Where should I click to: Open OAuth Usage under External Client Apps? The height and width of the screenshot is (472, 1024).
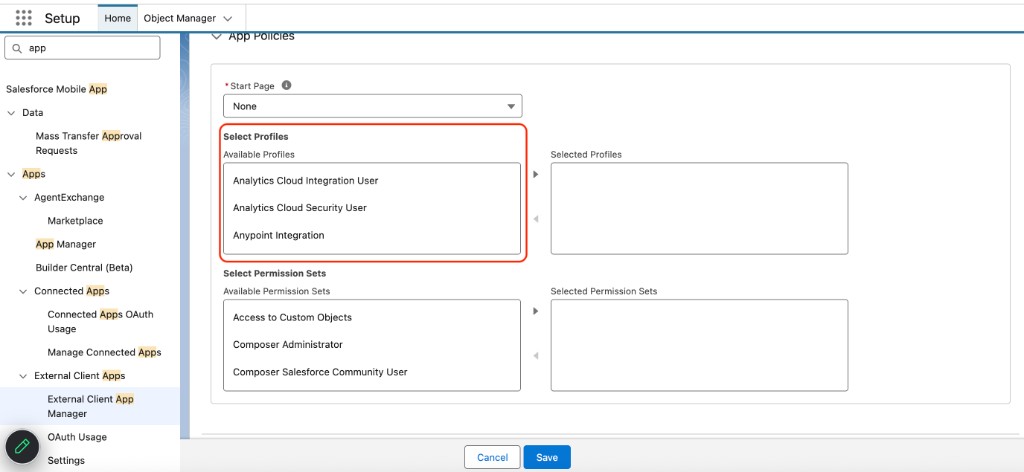click(x=77, y=437)
